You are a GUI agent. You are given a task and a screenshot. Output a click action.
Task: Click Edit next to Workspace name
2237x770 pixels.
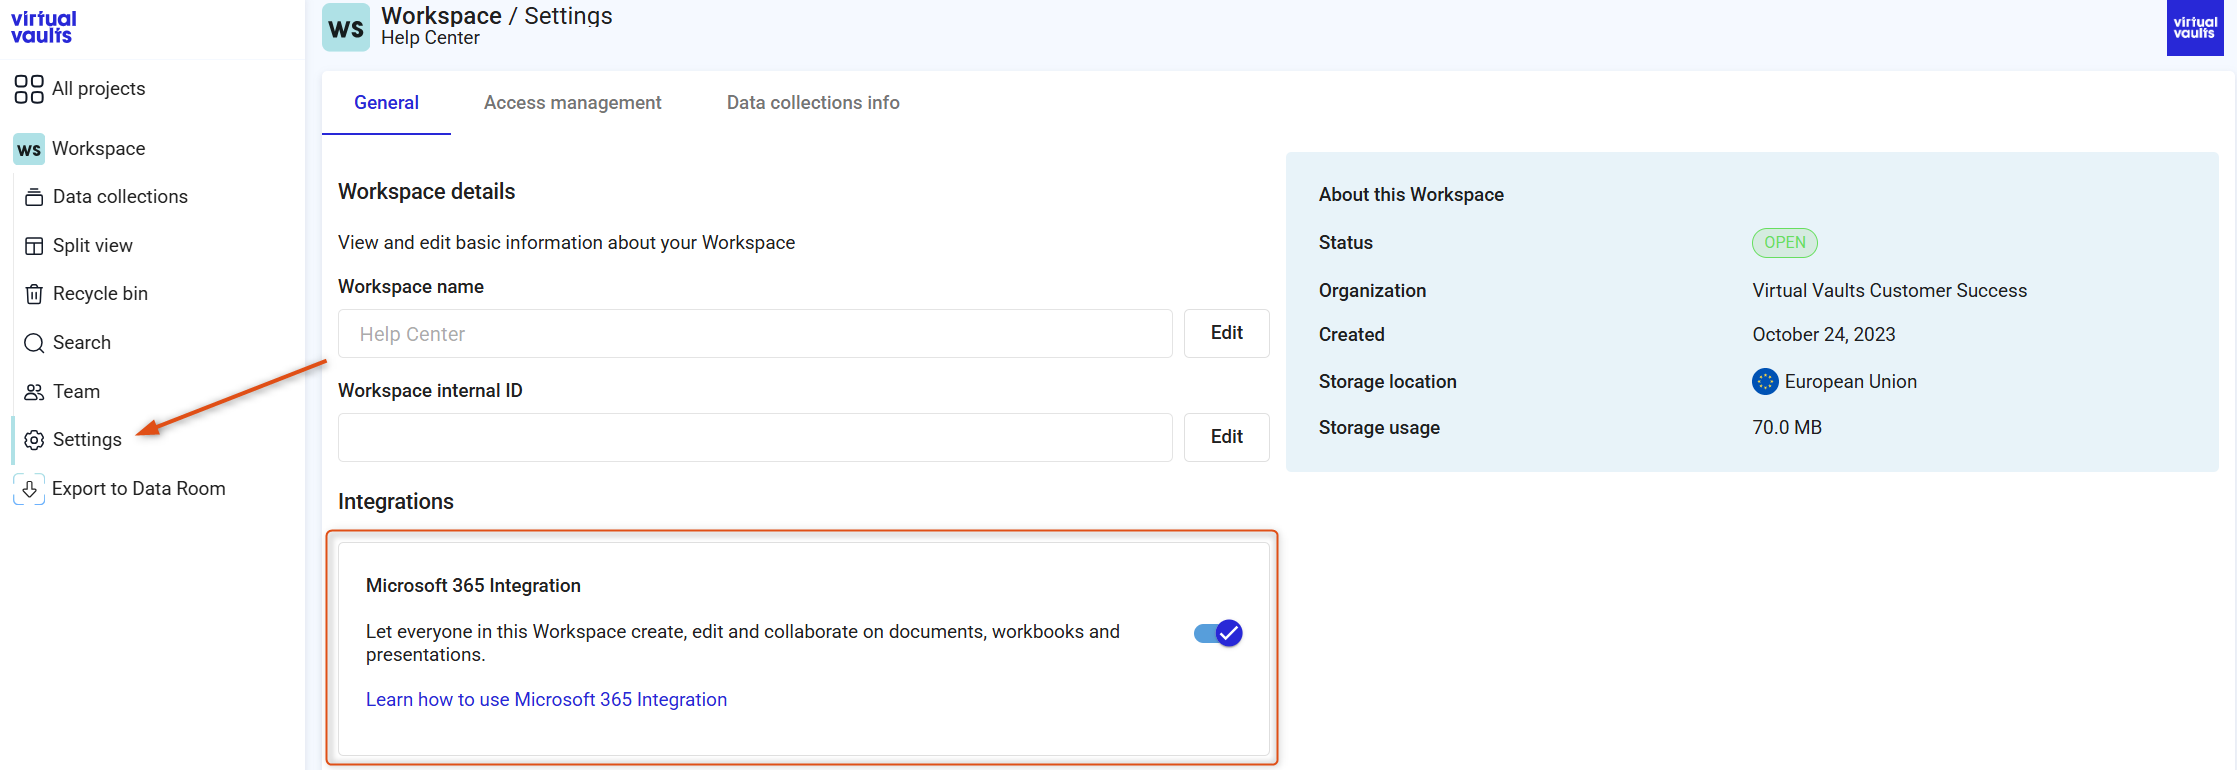[1226, 333]
